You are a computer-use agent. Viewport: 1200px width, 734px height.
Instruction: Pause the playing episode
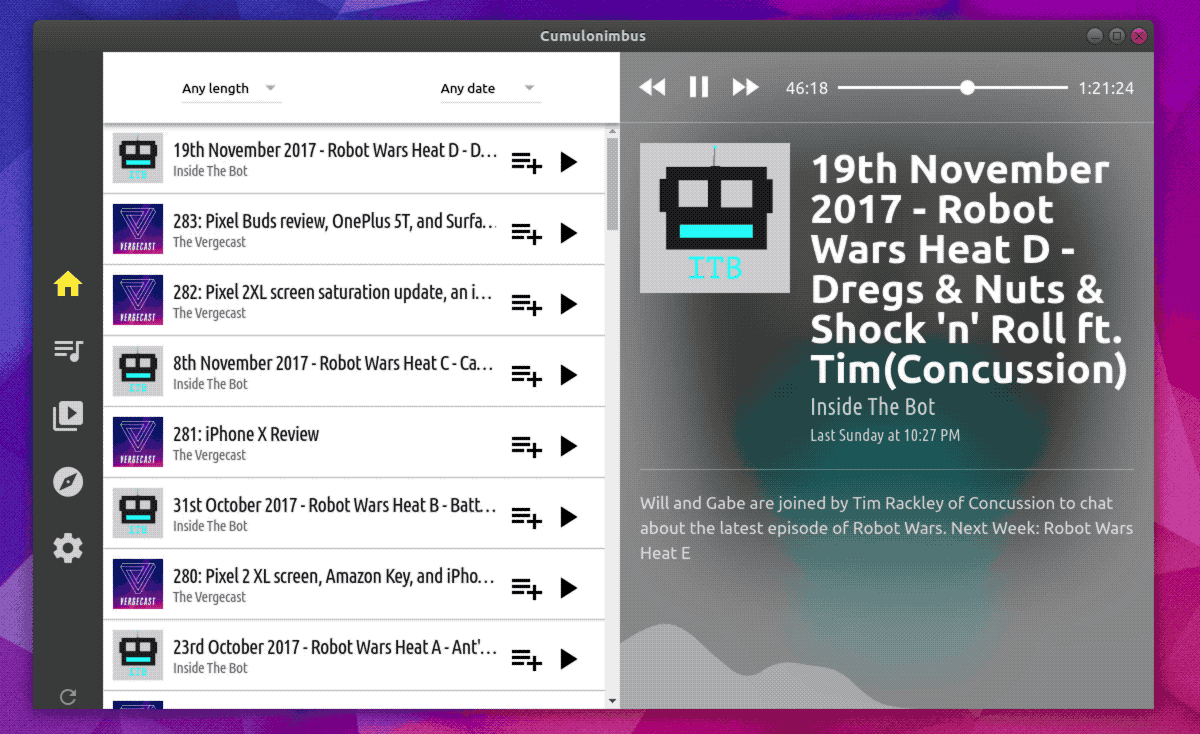(x=699, y=88)
